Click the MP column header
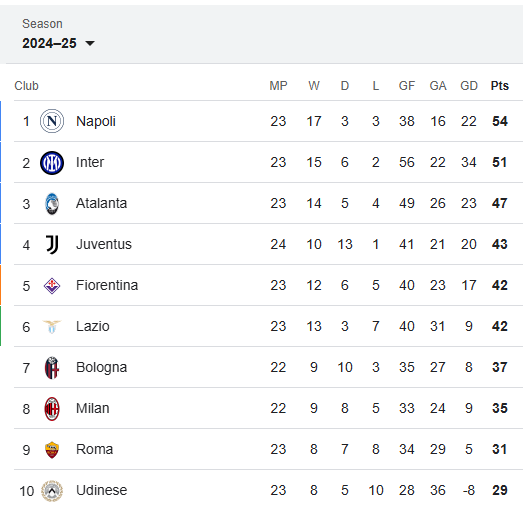Screen dimensions: 523x506 click(278, 86)
